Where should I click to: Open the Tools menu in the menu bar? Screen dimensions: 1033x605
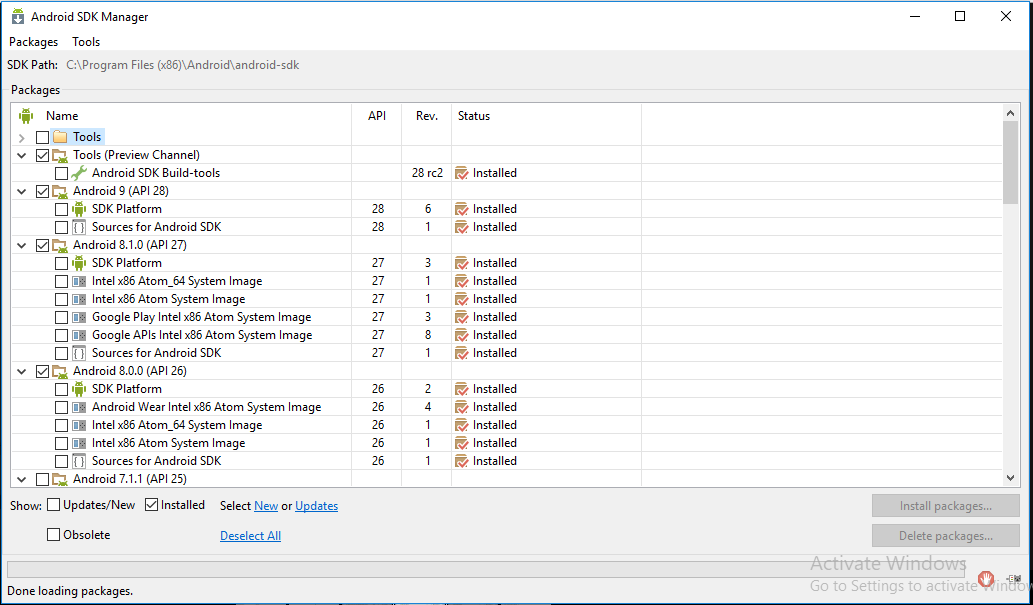86,42
